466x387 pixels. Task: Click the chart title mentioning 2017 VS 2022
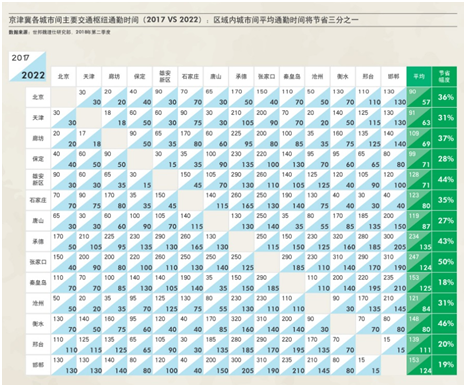pos(183,20)
